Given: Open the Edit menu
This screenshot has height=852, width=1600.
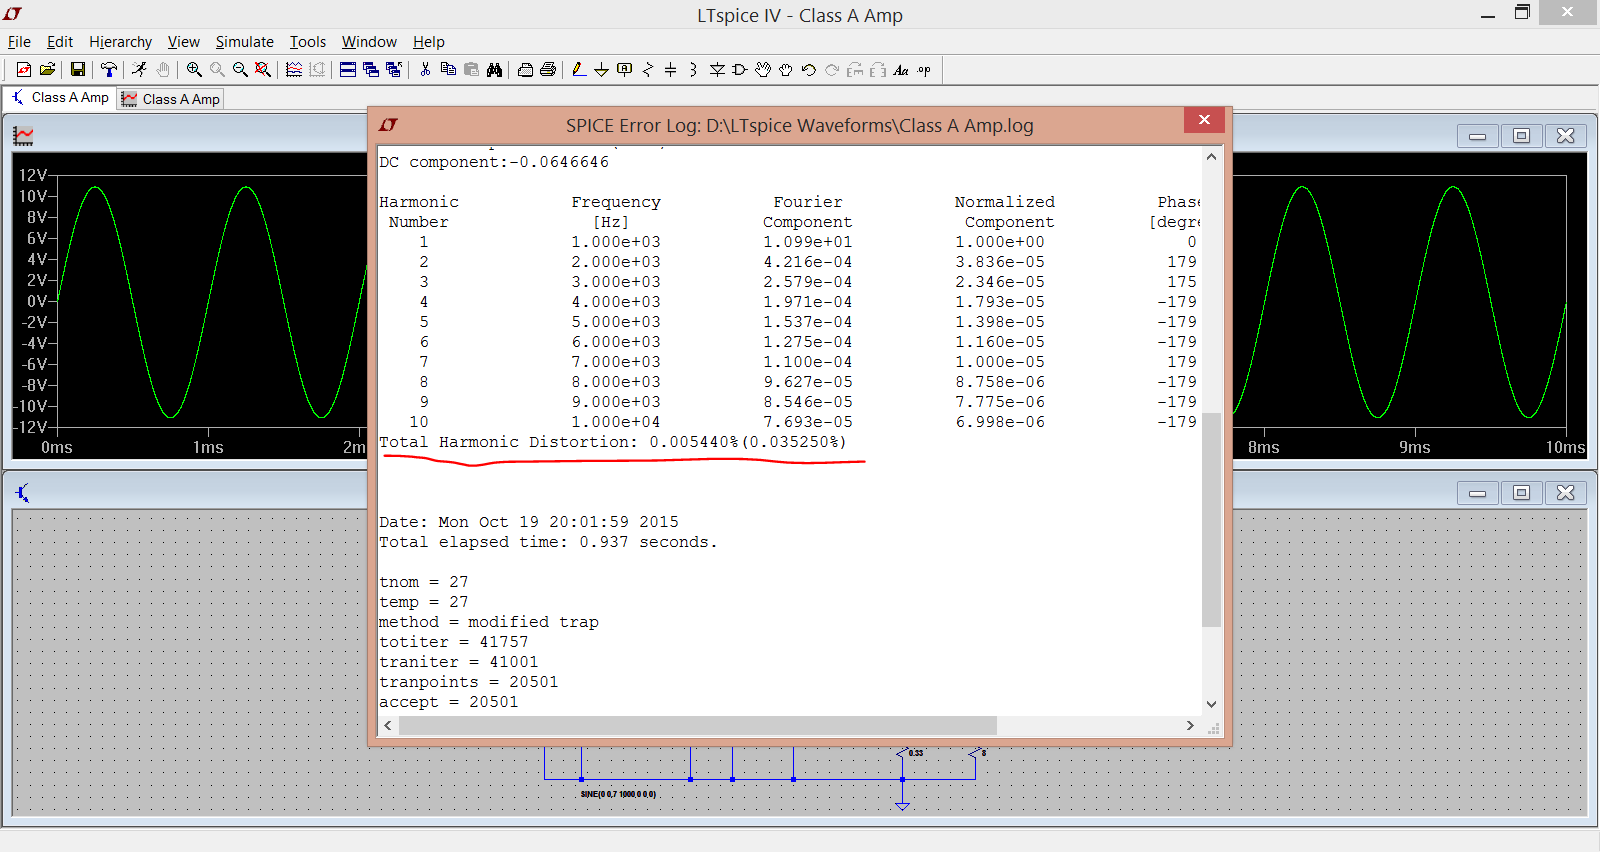Looking at the screenshot, I should [x=60, y=42].
